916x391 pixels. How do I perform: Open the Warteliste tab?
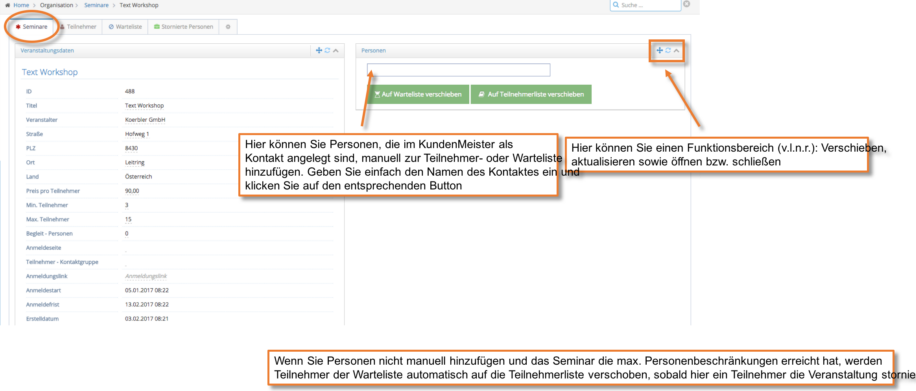point(125,27)
